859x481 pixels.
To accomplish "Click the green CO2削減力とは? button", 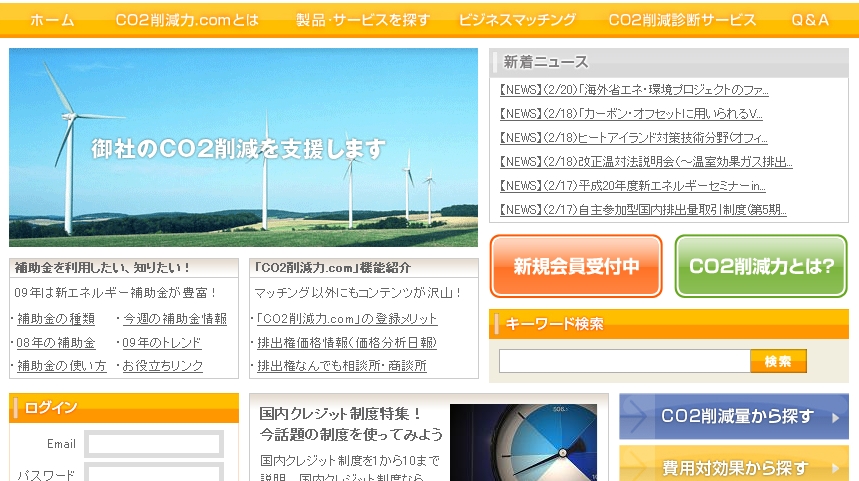I will click(761, 266).
